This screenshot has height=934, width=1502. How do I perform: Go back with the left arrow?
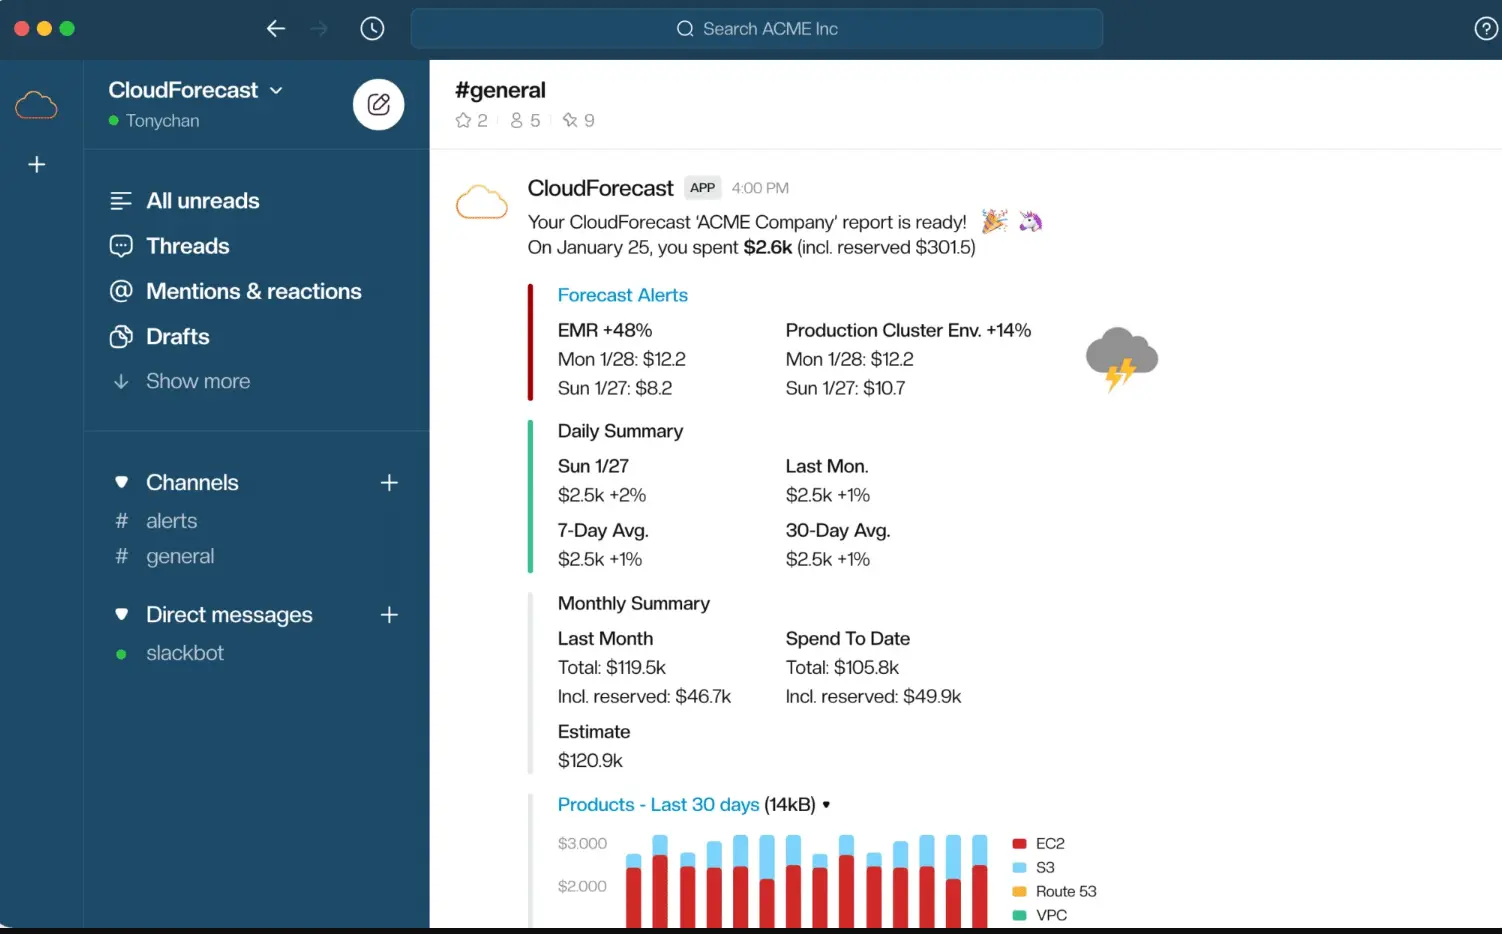click(276, 29)
